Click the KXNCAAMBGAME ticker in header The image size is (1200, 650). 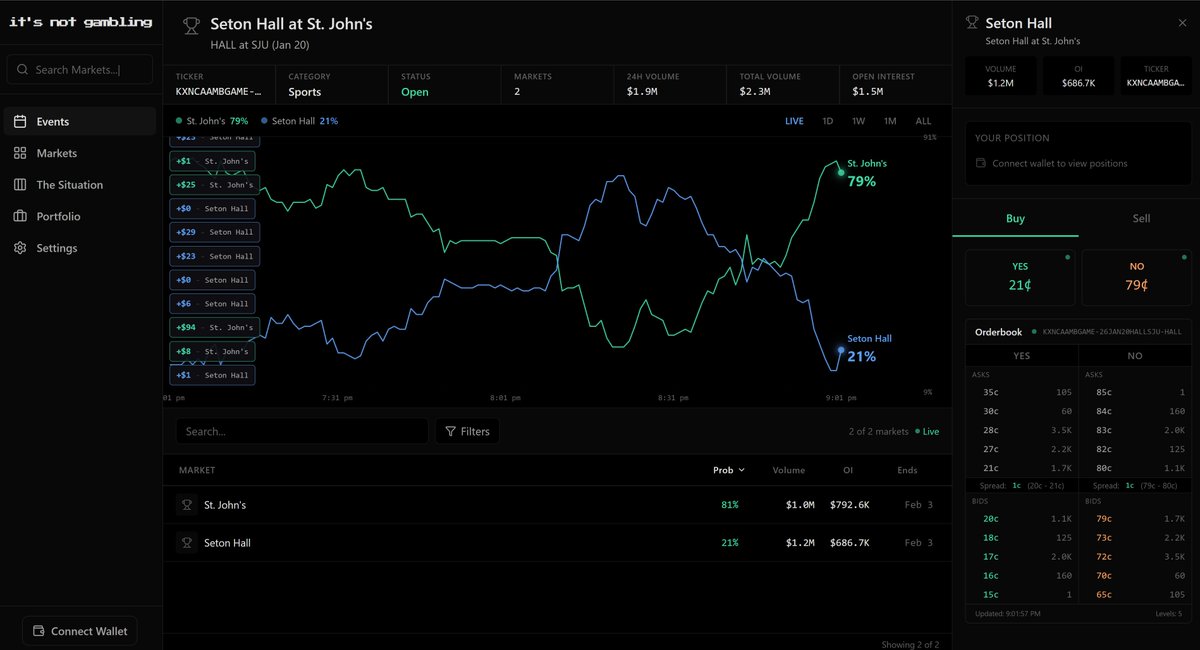219,92
